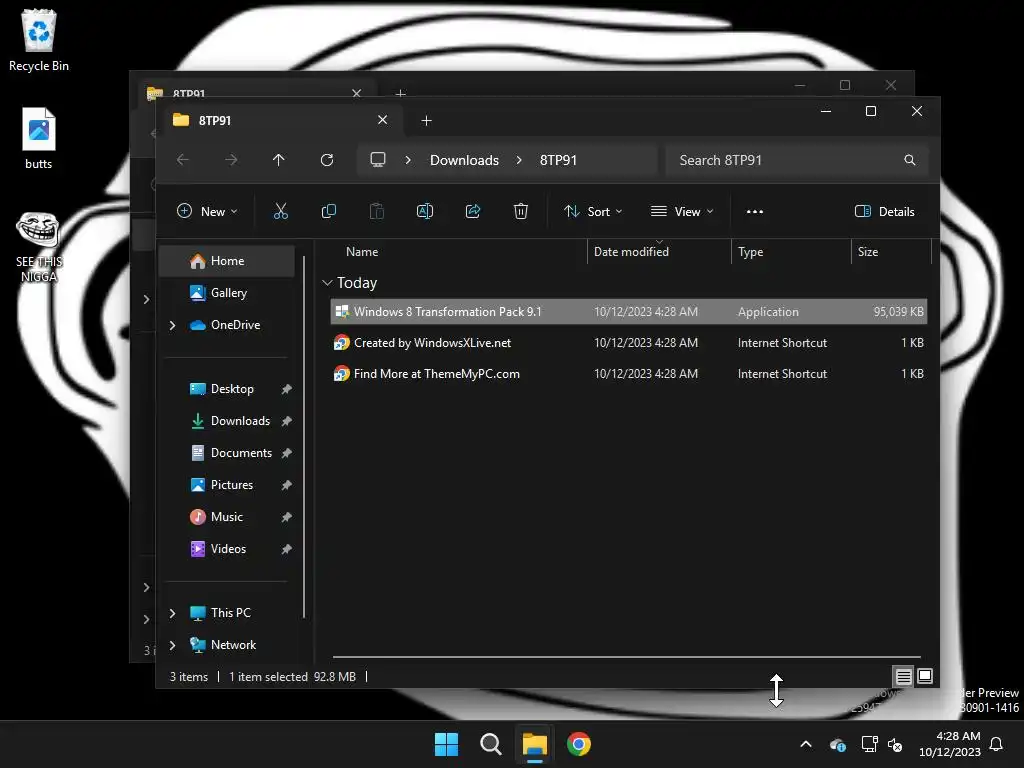Open Desktop in the navigation pane
Viewport: 1024px width, 768px height.
(x=227, y=389)
